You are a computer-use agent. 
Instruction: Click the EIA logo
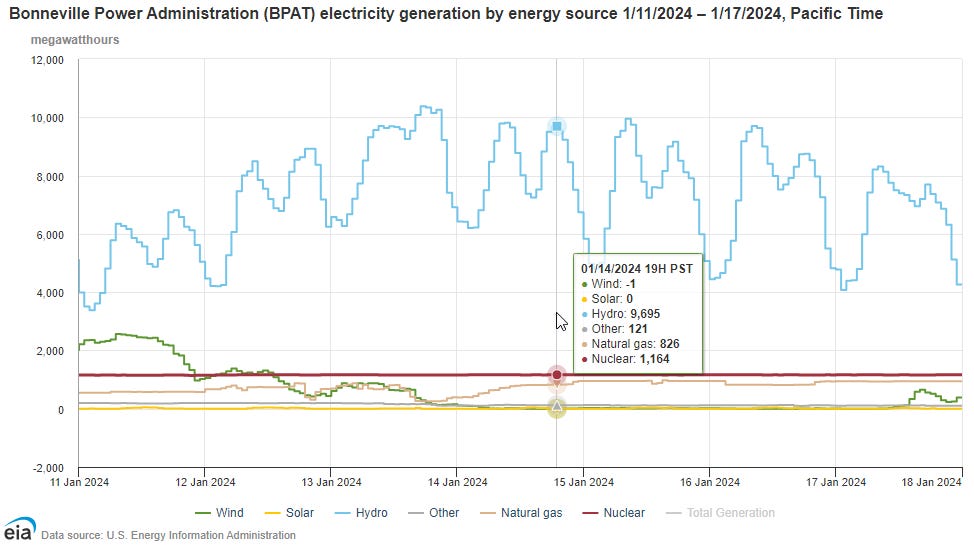tap(19, 530)
